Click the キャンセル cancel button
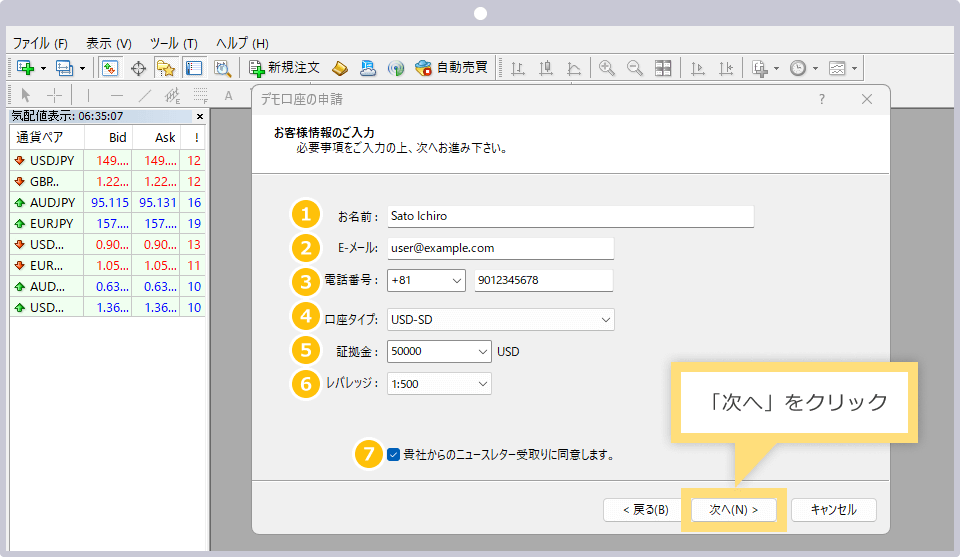Image resolution: width=960 pixels, height=557 pixels. (x=833, y=510)
